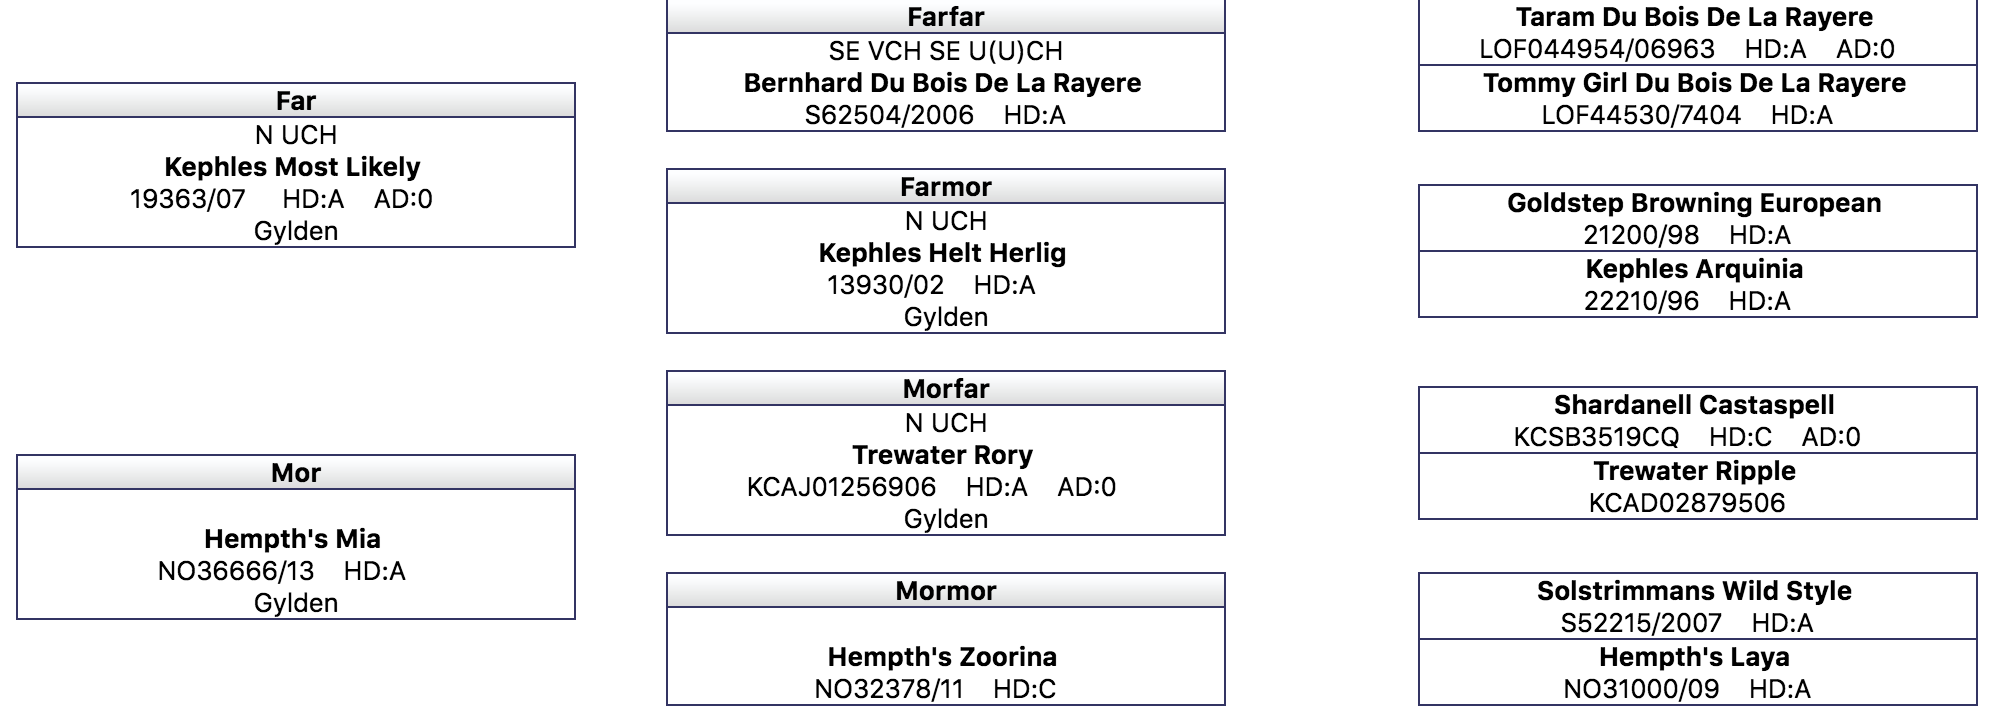Click the Farfar header bar

[946, 17]
